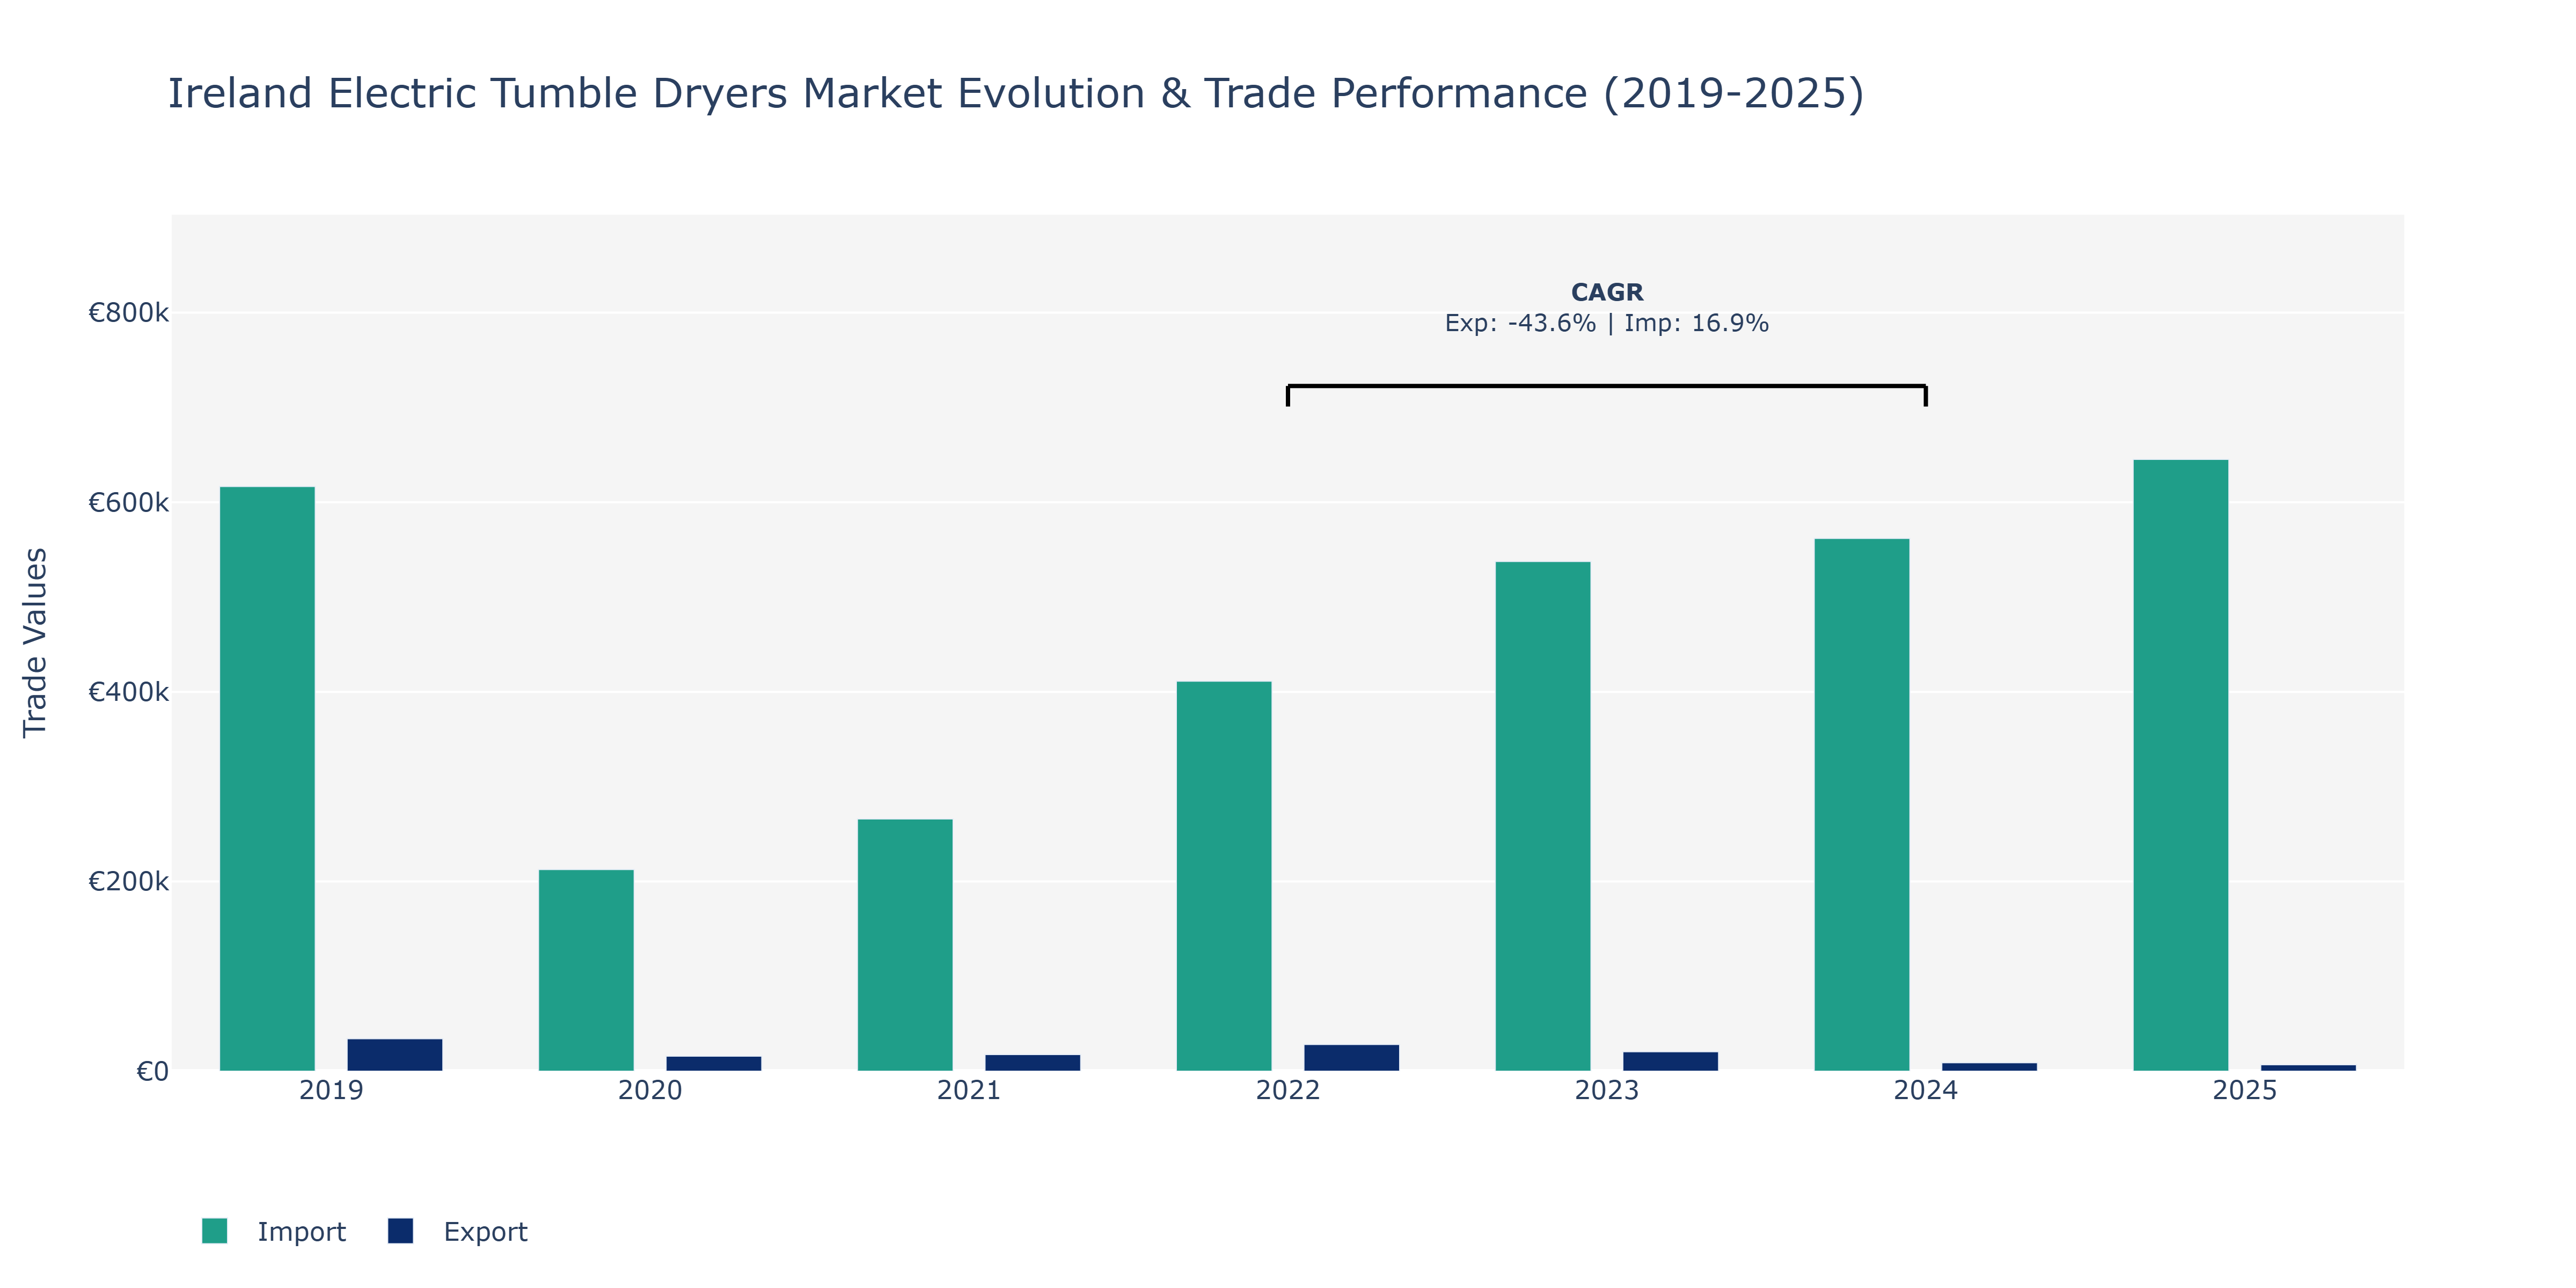The width and height of the screenshot is (2576, 1288).
Task: Click the 2021 x-axis label
Action: coord(969,1091)
